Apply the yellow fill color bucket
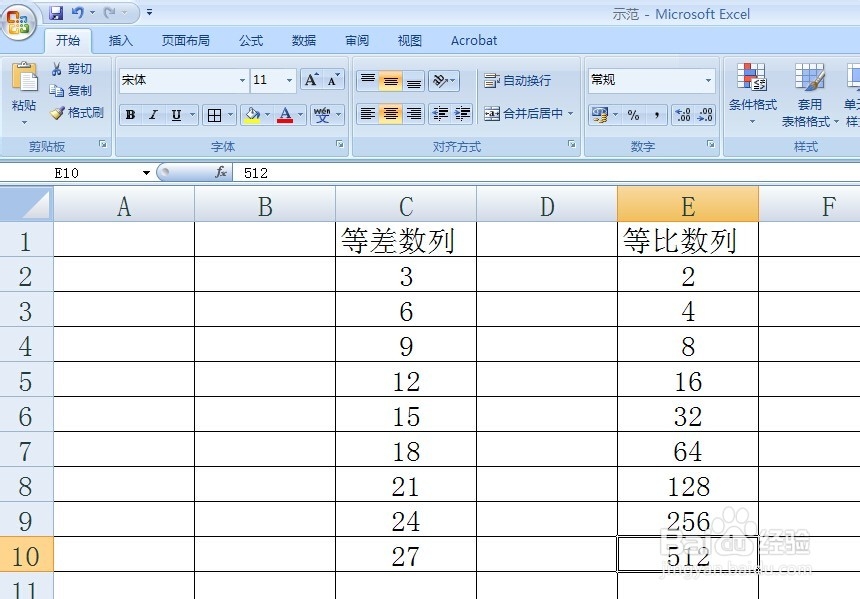The height and width of the screenshot is (599, 860). point(252,115)
